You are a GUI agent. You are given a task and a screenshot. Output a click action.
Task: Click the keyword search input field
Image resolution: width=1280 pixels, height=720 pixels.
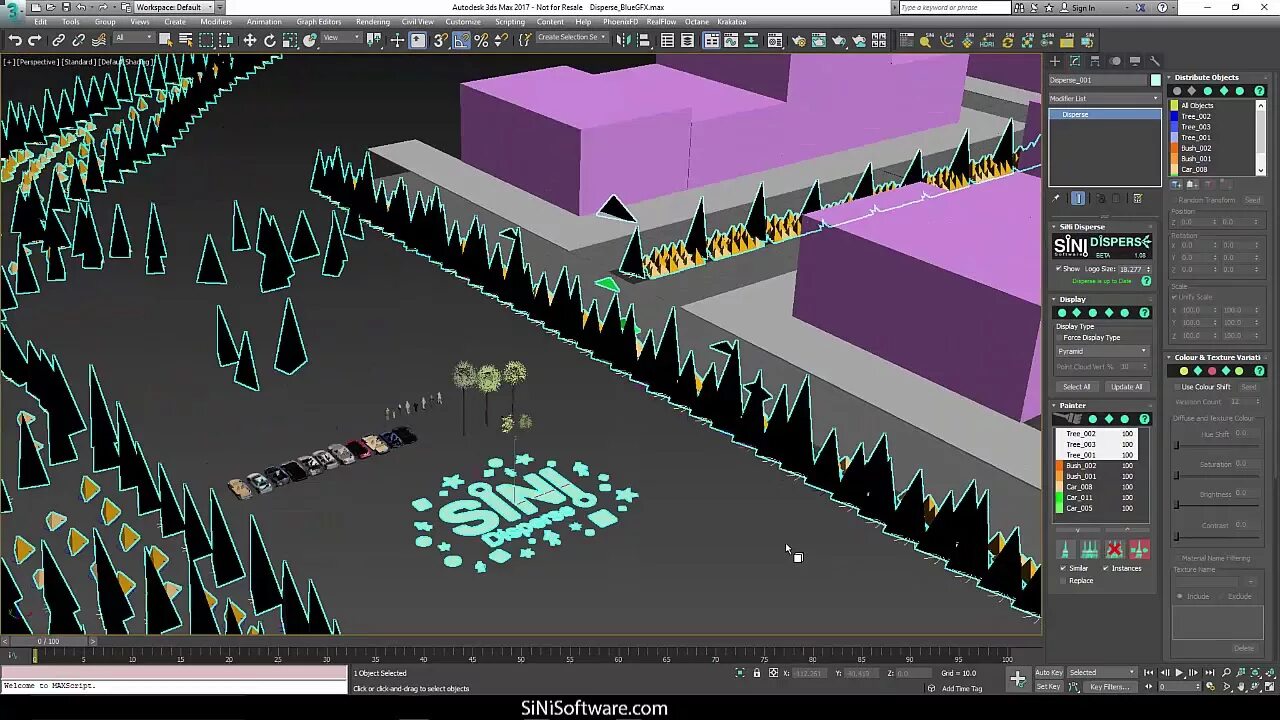click(x=955, y=7)
